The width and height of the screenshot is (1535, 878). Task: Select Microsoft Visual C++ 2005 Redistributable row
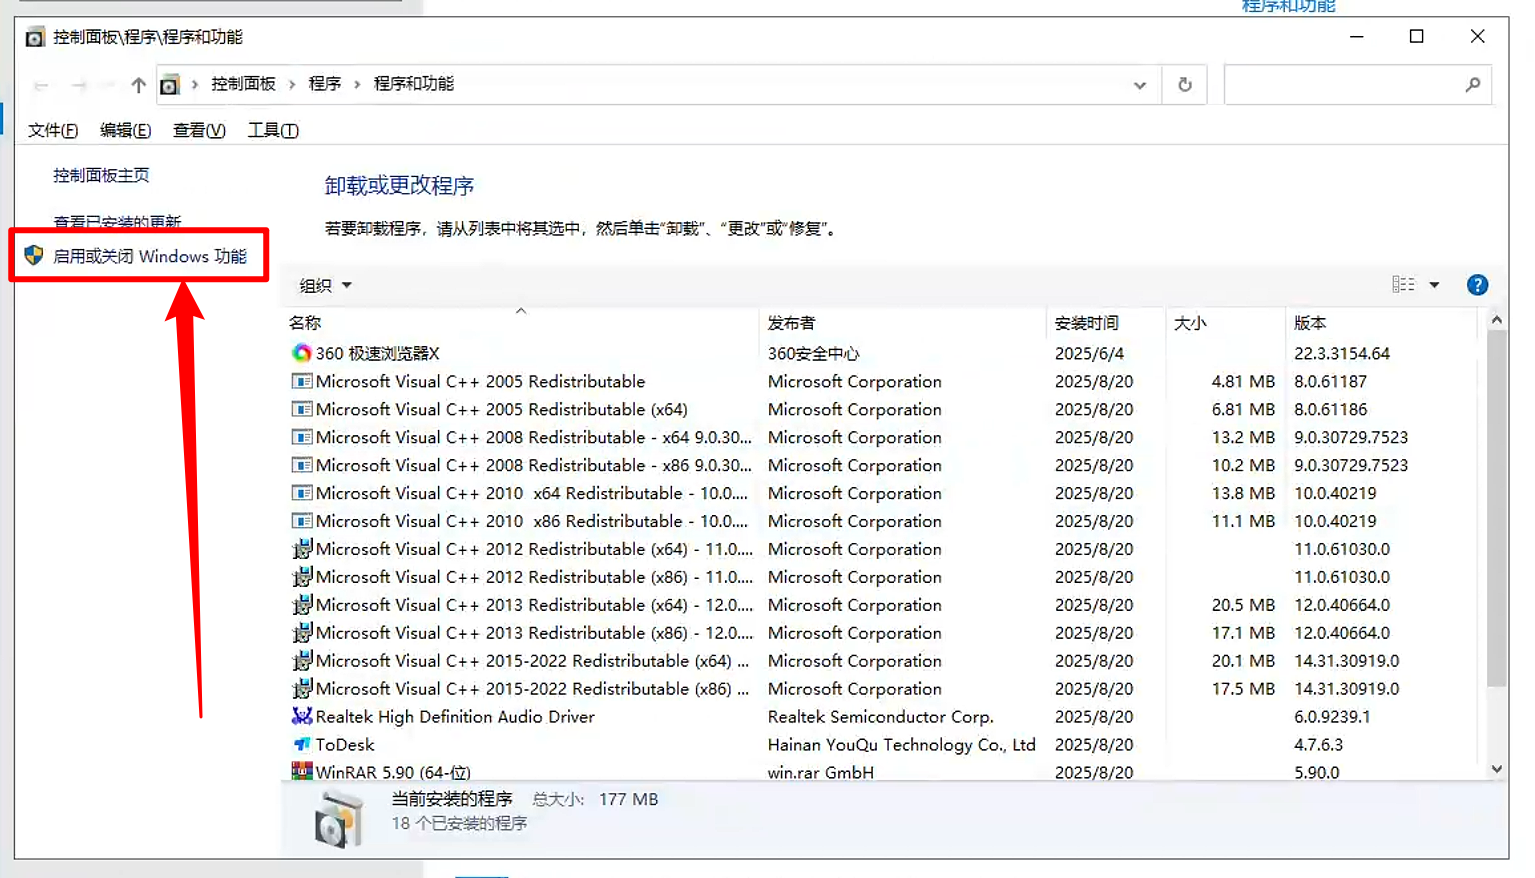tap(884, 381)
